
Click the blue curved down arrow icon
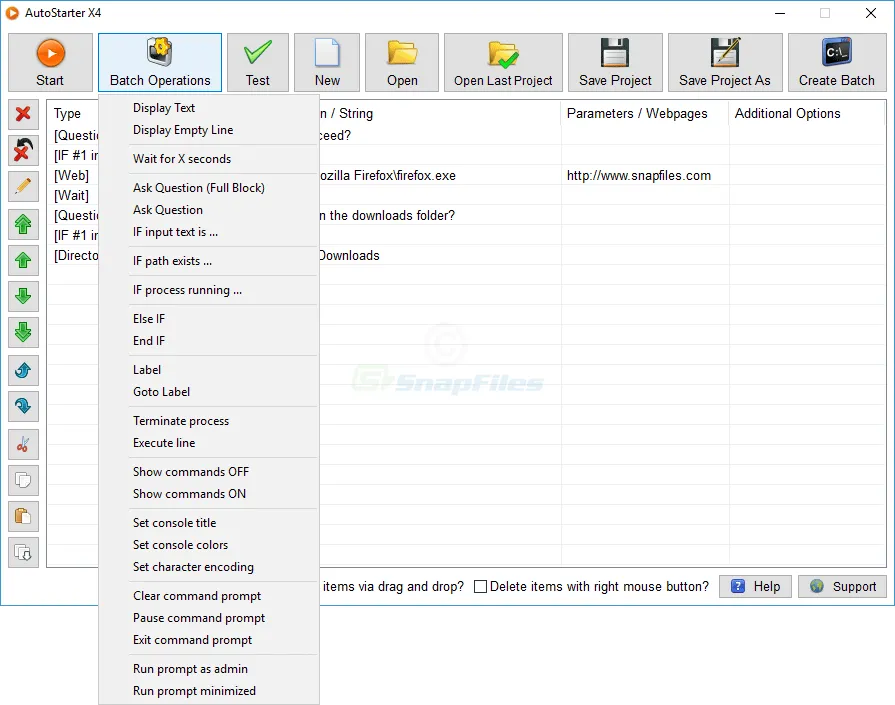[x=23, y=406]
